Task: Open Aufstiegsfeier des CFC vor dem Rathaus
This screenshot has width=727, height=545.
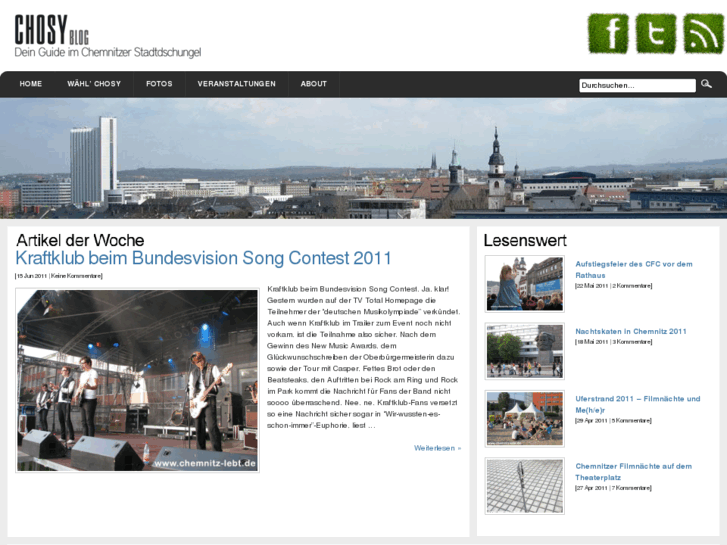Action: point(634,269)
